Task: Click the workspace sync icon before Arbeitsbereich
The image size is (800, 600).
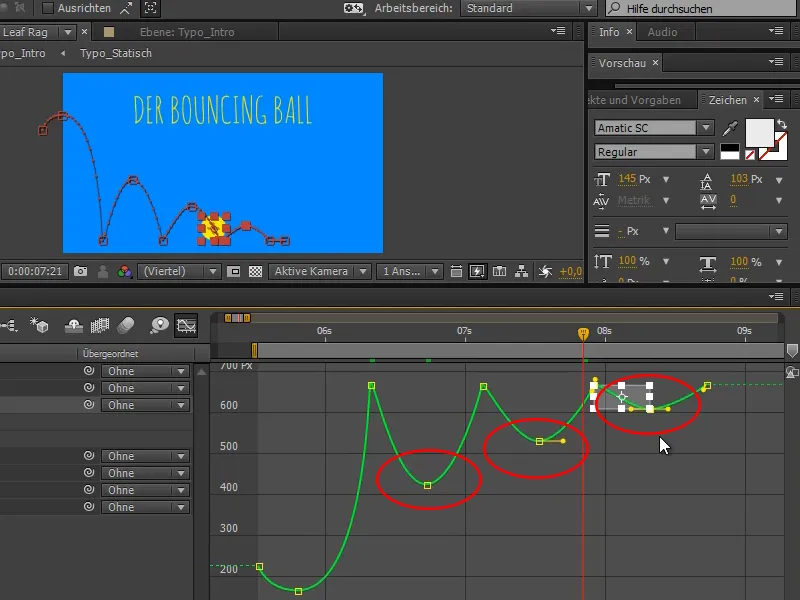Action: [354, 8]
